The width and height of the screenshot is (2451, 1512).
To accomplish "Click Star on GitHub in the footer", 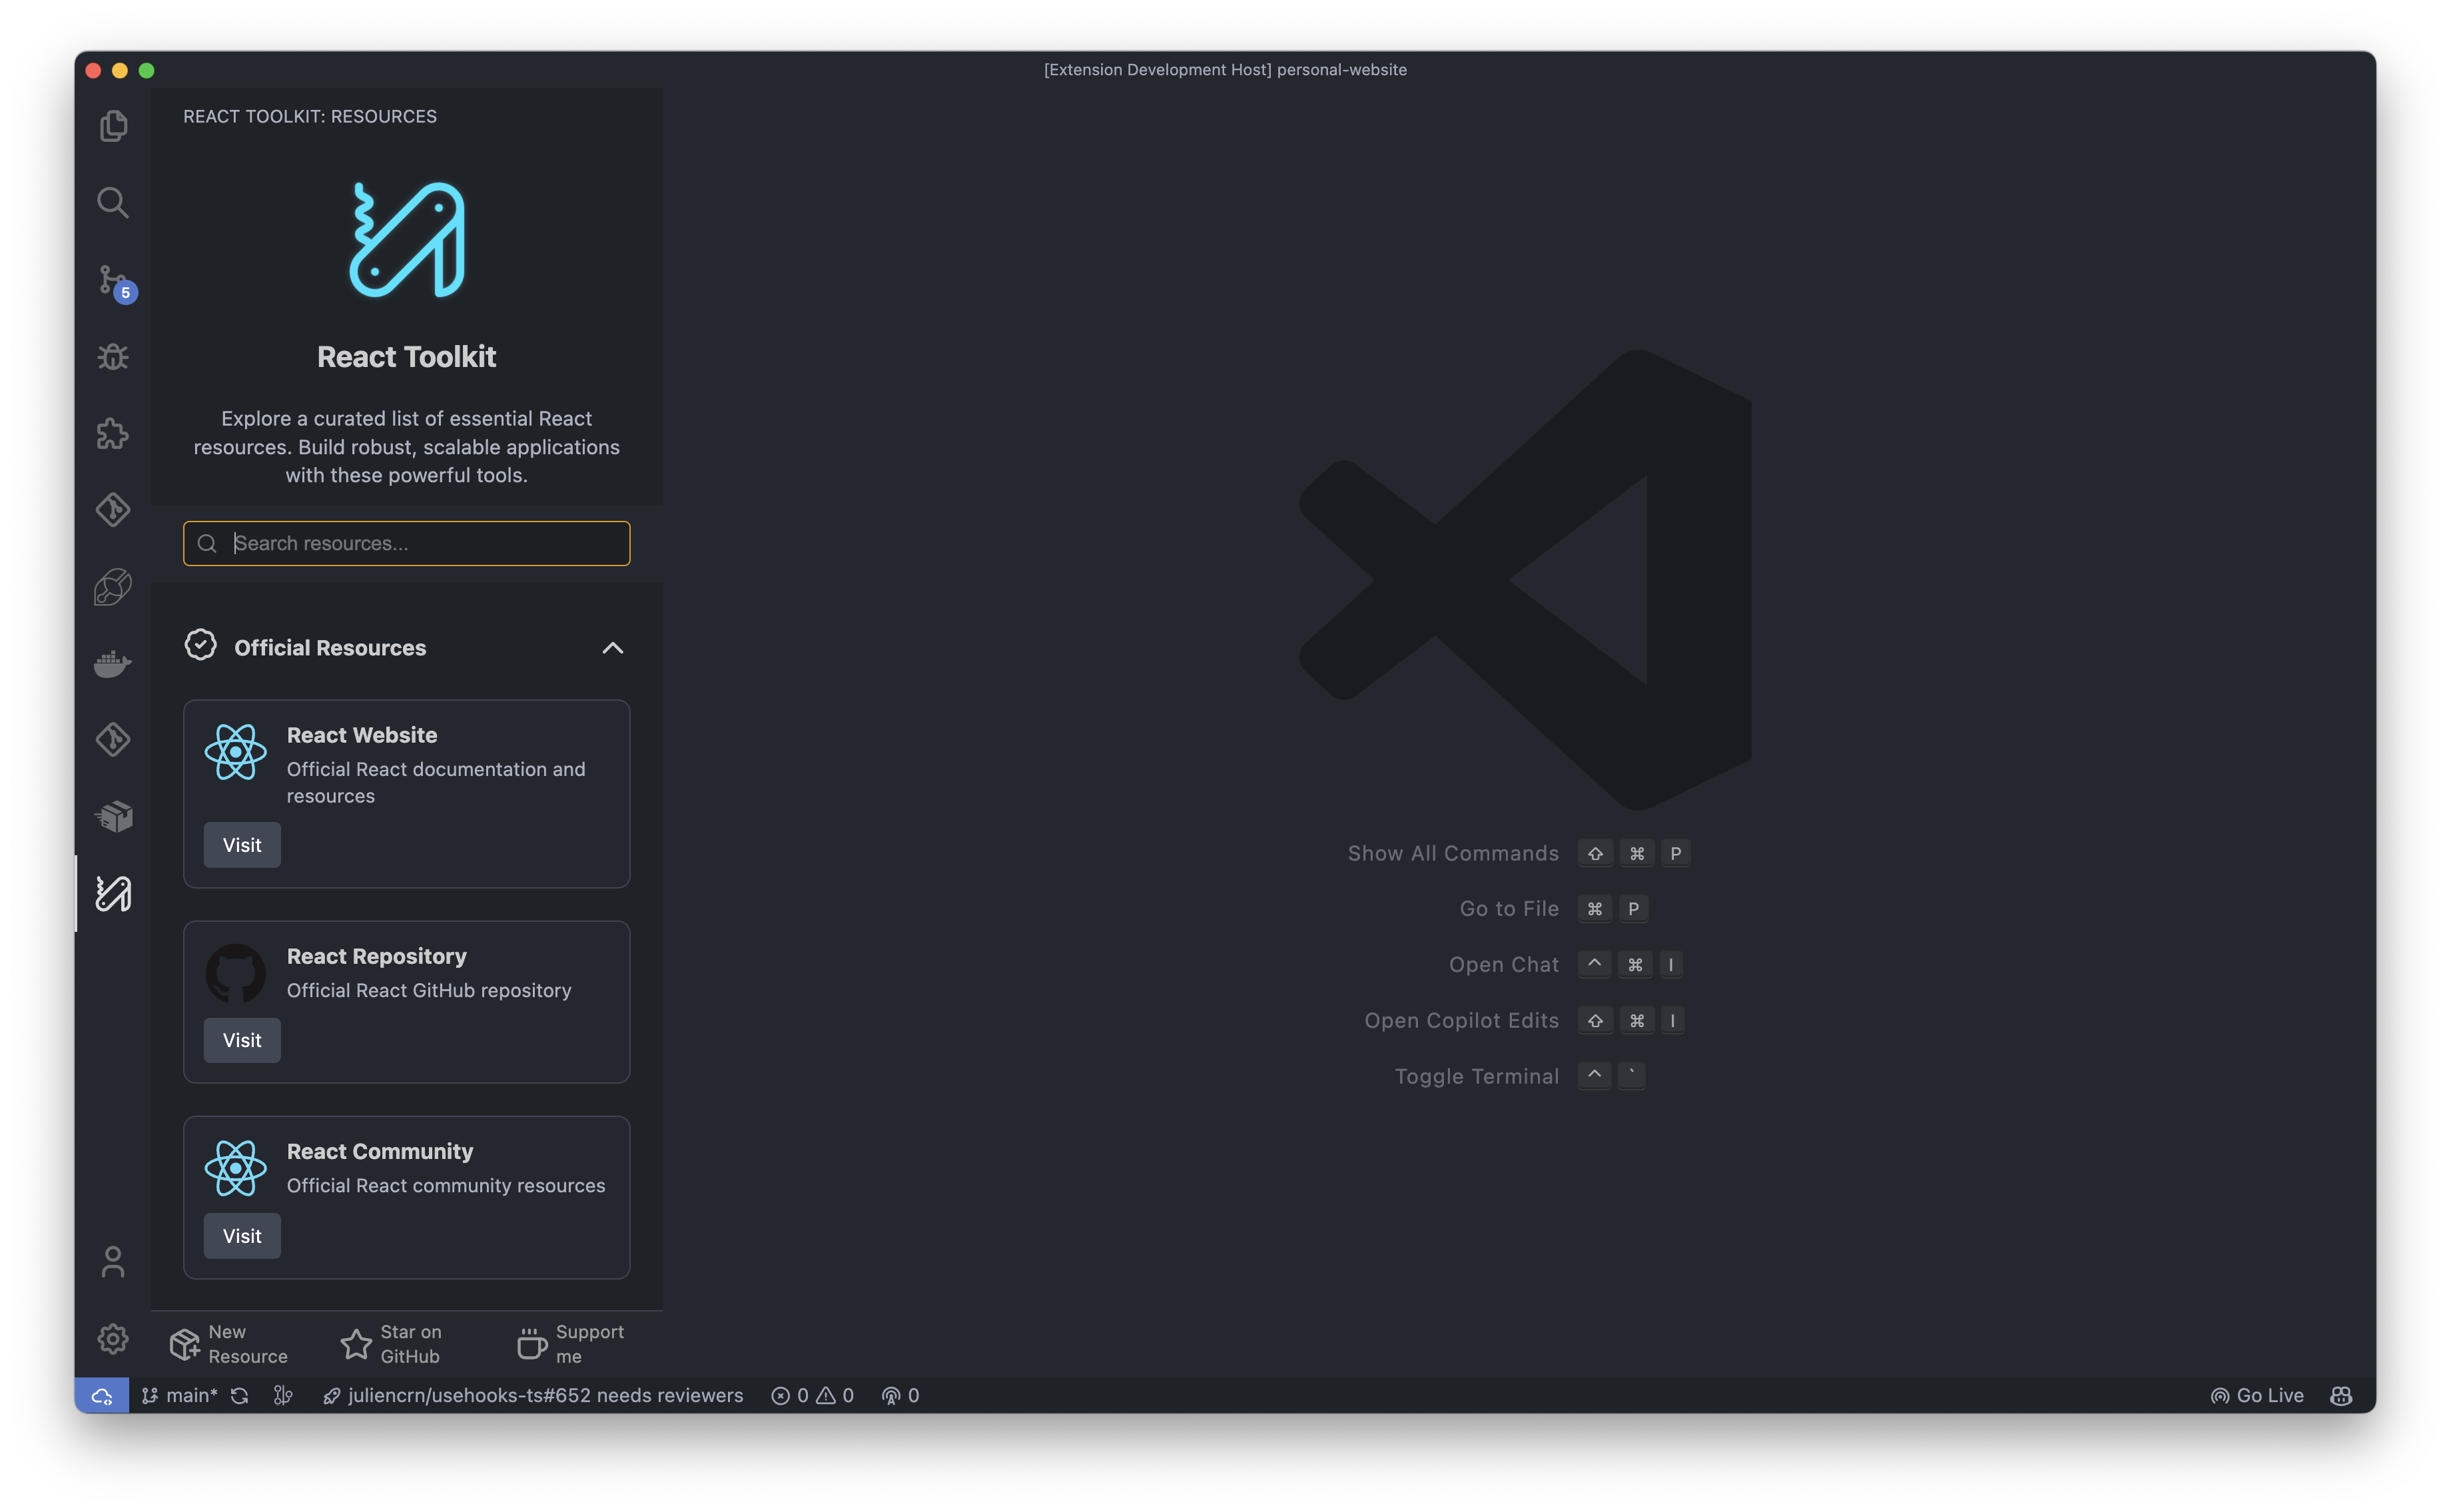I will (x=392, y=1344).
